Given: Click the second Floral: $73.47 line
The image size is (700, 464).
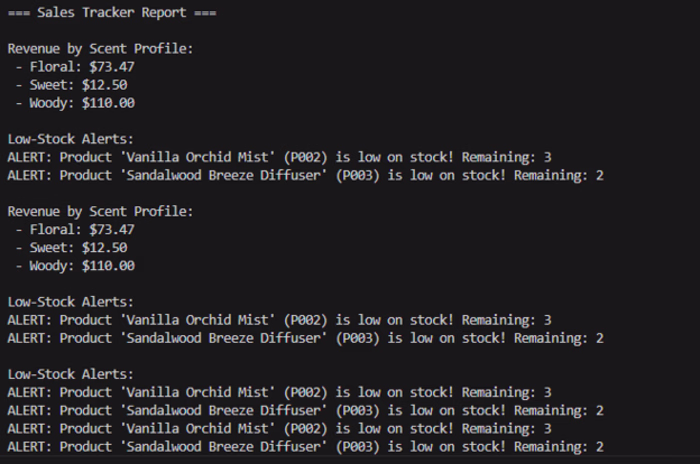Looking at the screenshot, I should coord(75,230).
